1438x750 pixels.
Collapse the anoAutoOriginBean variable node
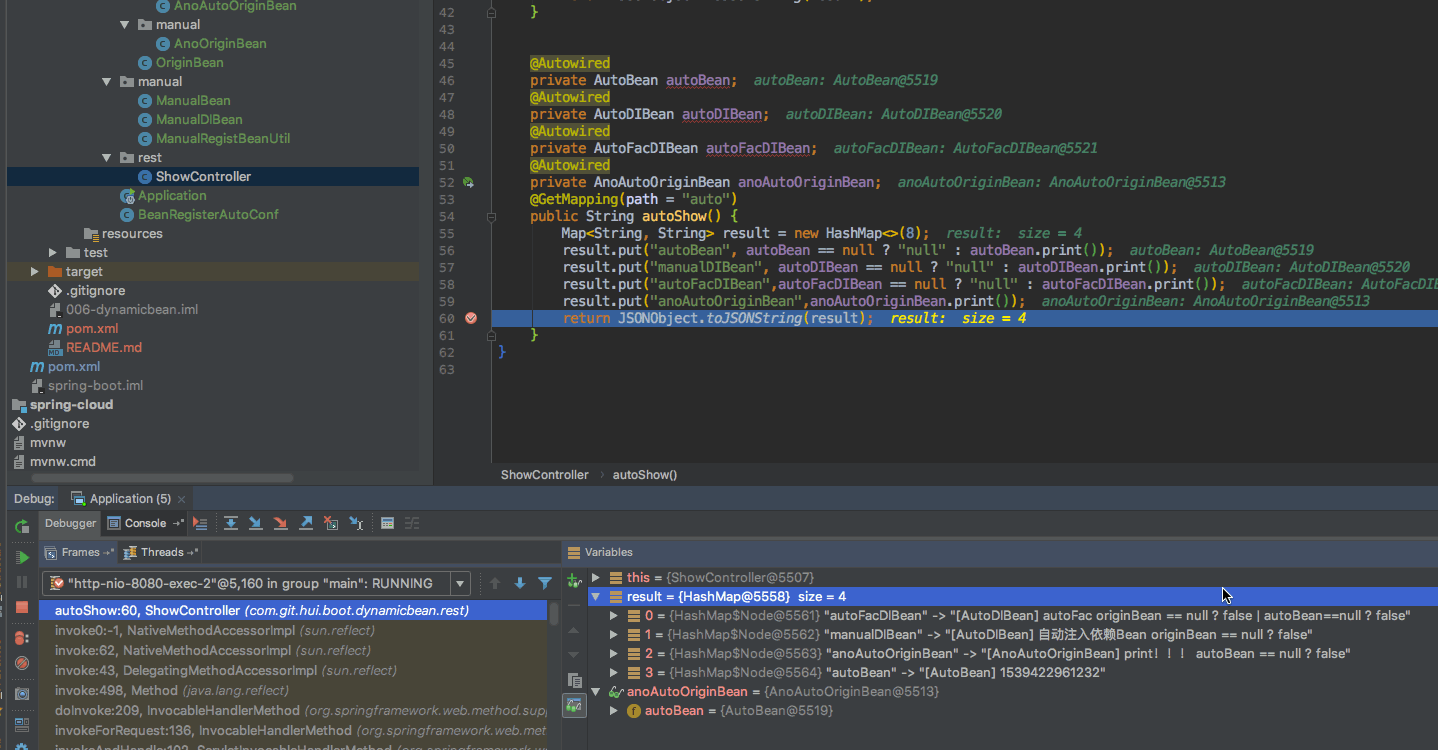[596, 691]
